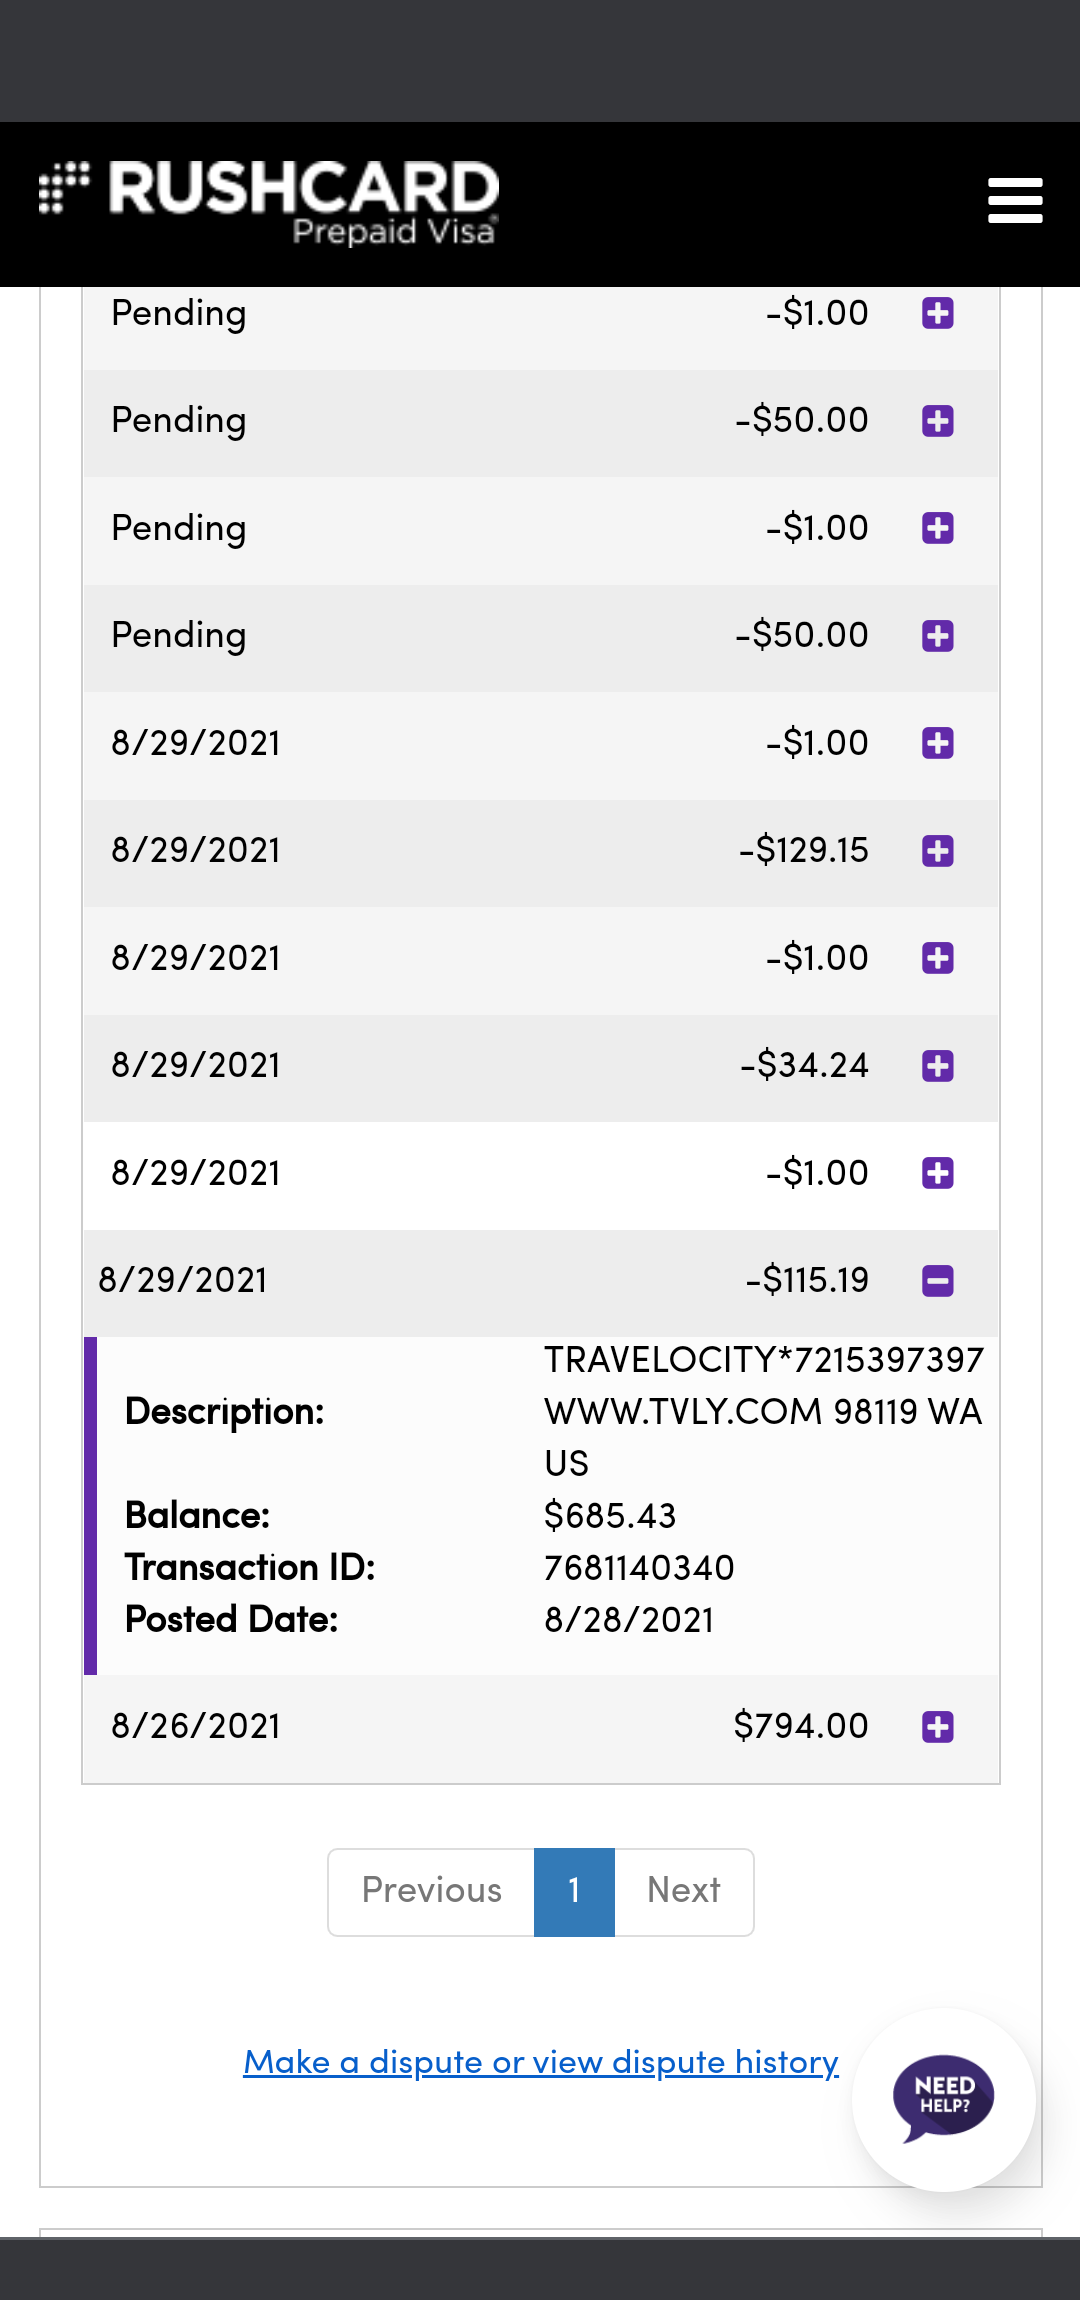Open the Need Help chat bubble
Image resolution: width=1080 pixels, height=2300 pixels.
tap(943, 2098)
